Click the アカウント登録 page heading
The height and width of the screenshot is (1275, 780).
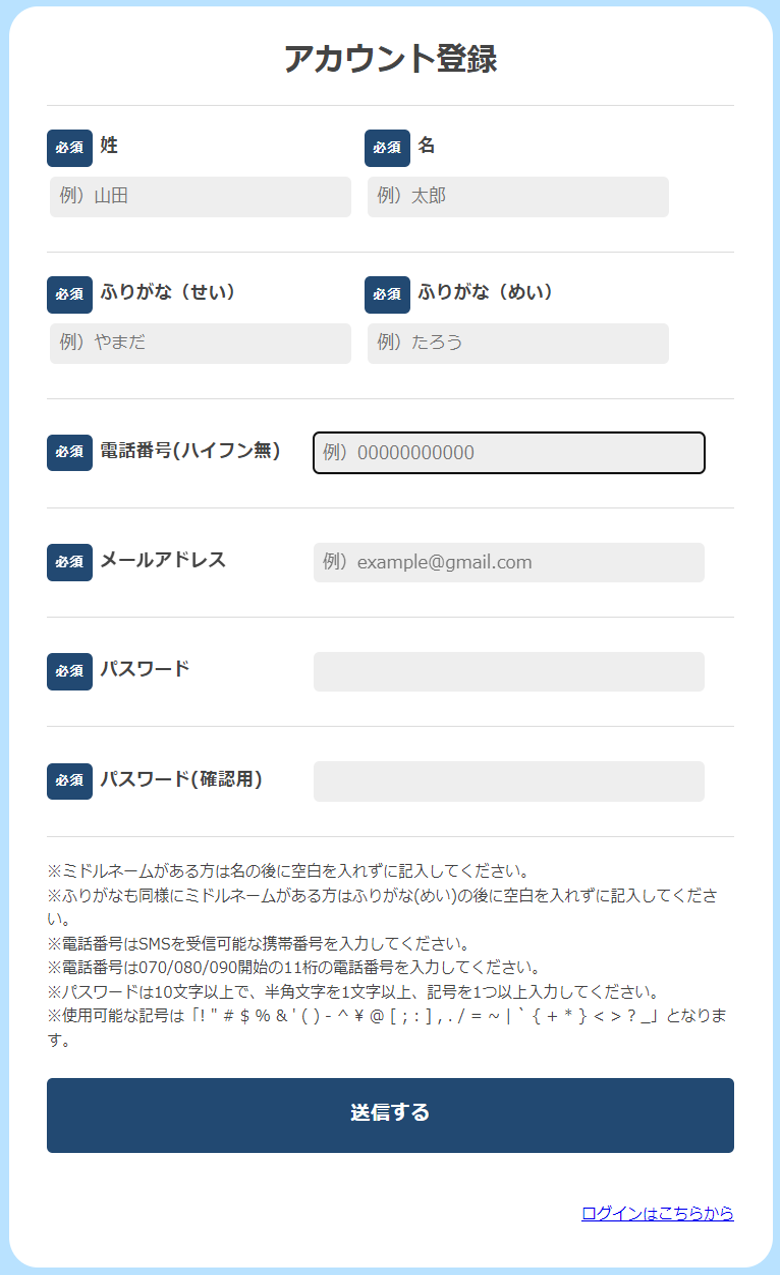point(390,59)
